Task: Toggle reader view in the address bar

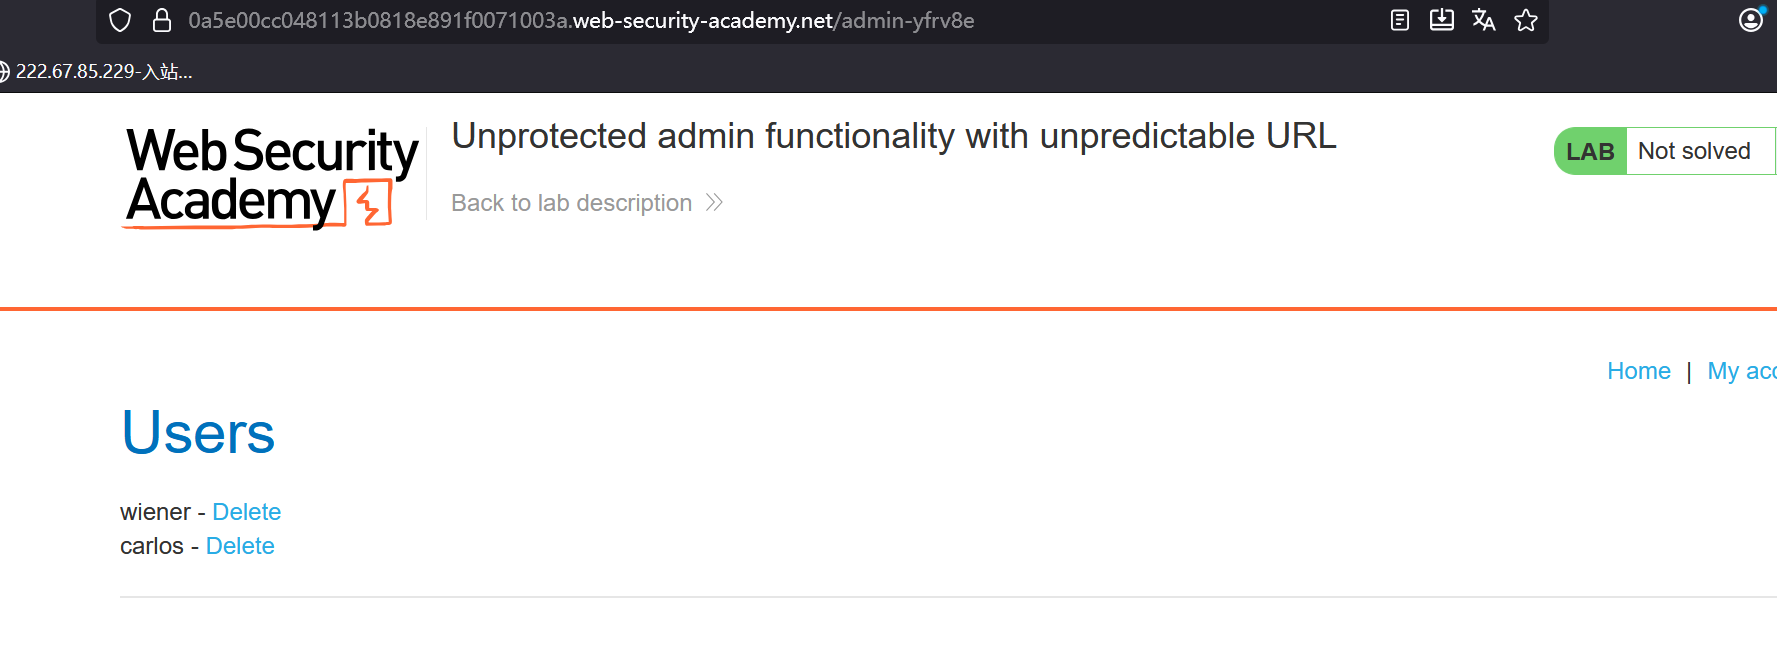Action: 1400,20
